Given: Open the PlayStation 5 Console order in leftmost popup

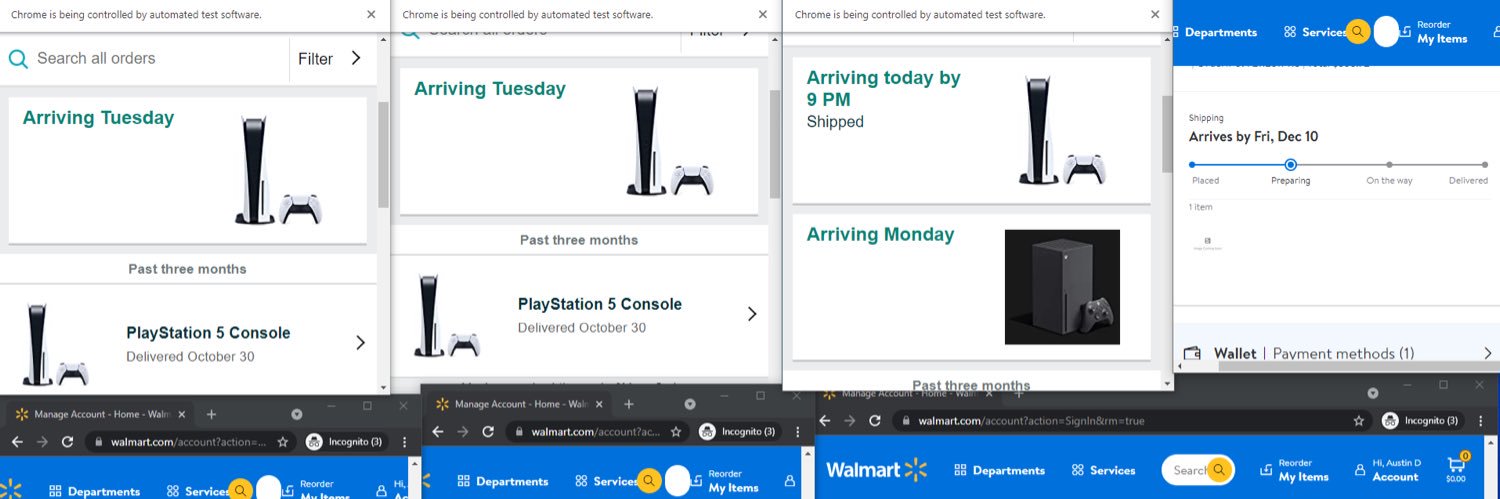Looking at the screenshot, I should [x=188, y=343].
